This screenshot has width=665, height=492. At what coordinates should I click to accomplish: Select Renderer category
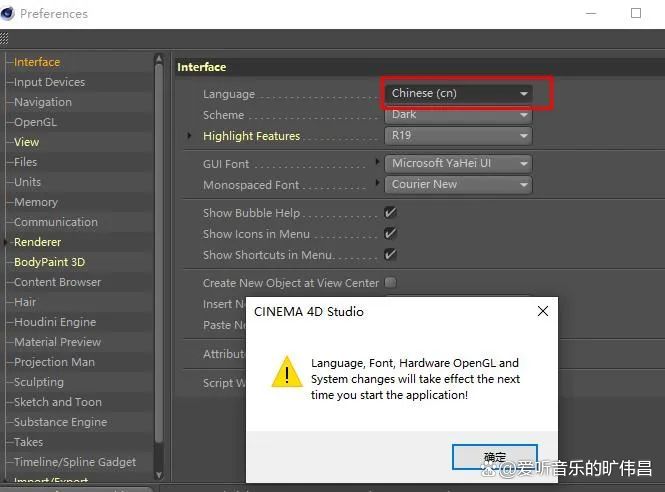(x=37, y=242)
